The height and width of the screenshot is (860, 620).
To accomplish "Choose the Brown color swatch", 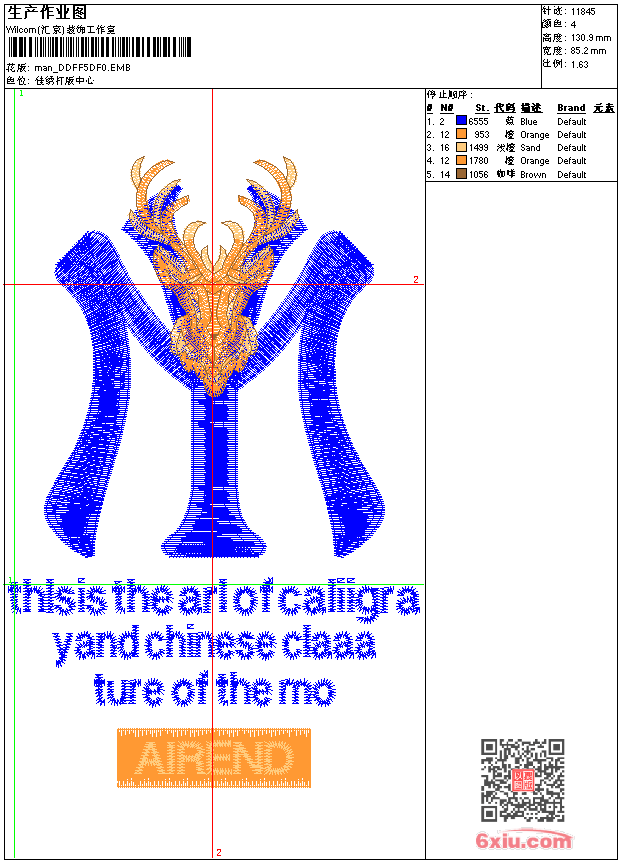I will (461, 174).
